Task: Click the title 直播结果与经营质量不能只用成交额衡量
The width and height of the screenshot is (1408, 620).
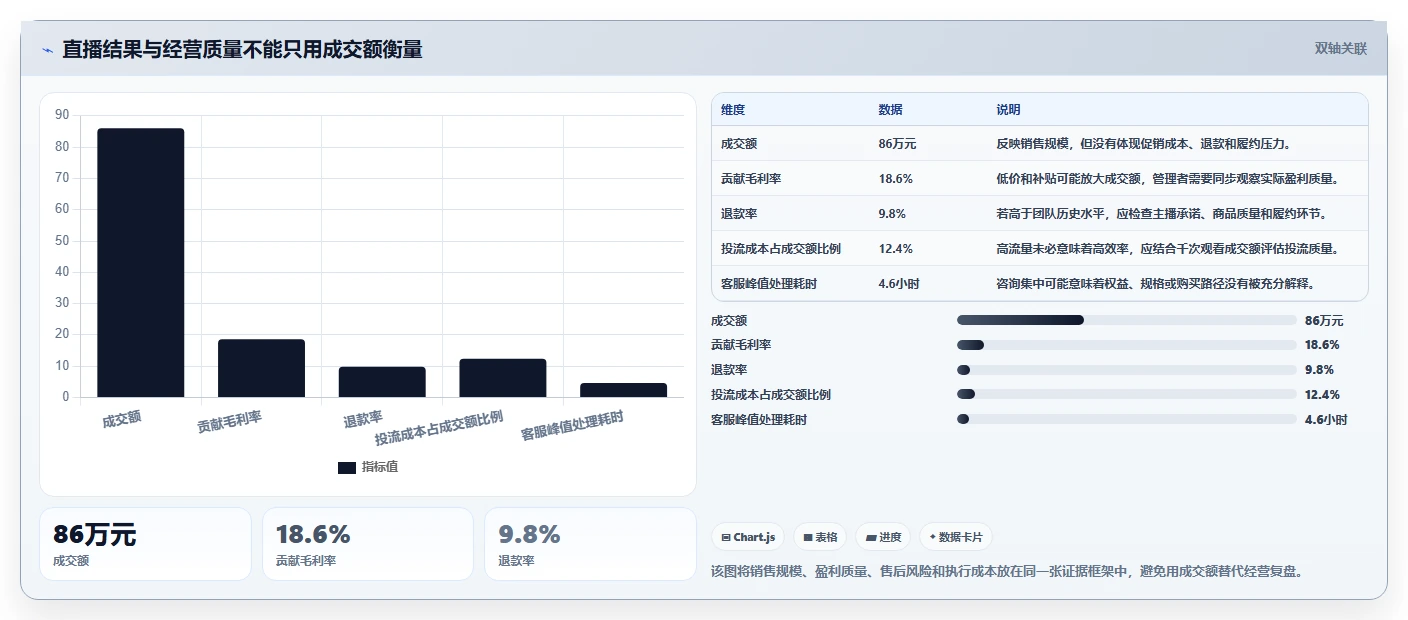Action: point(242,49)
